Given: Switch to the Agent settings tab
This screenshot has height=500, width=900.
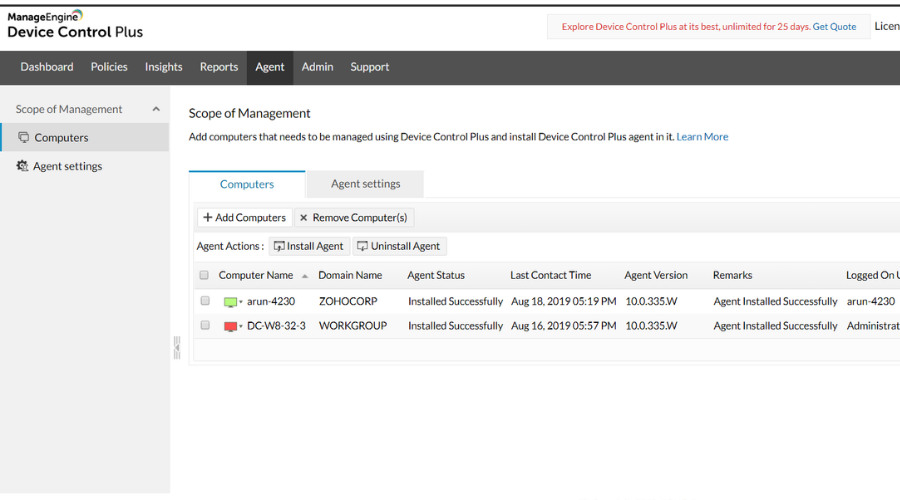Looking at the screenshot, I should (x=366, y=184).
